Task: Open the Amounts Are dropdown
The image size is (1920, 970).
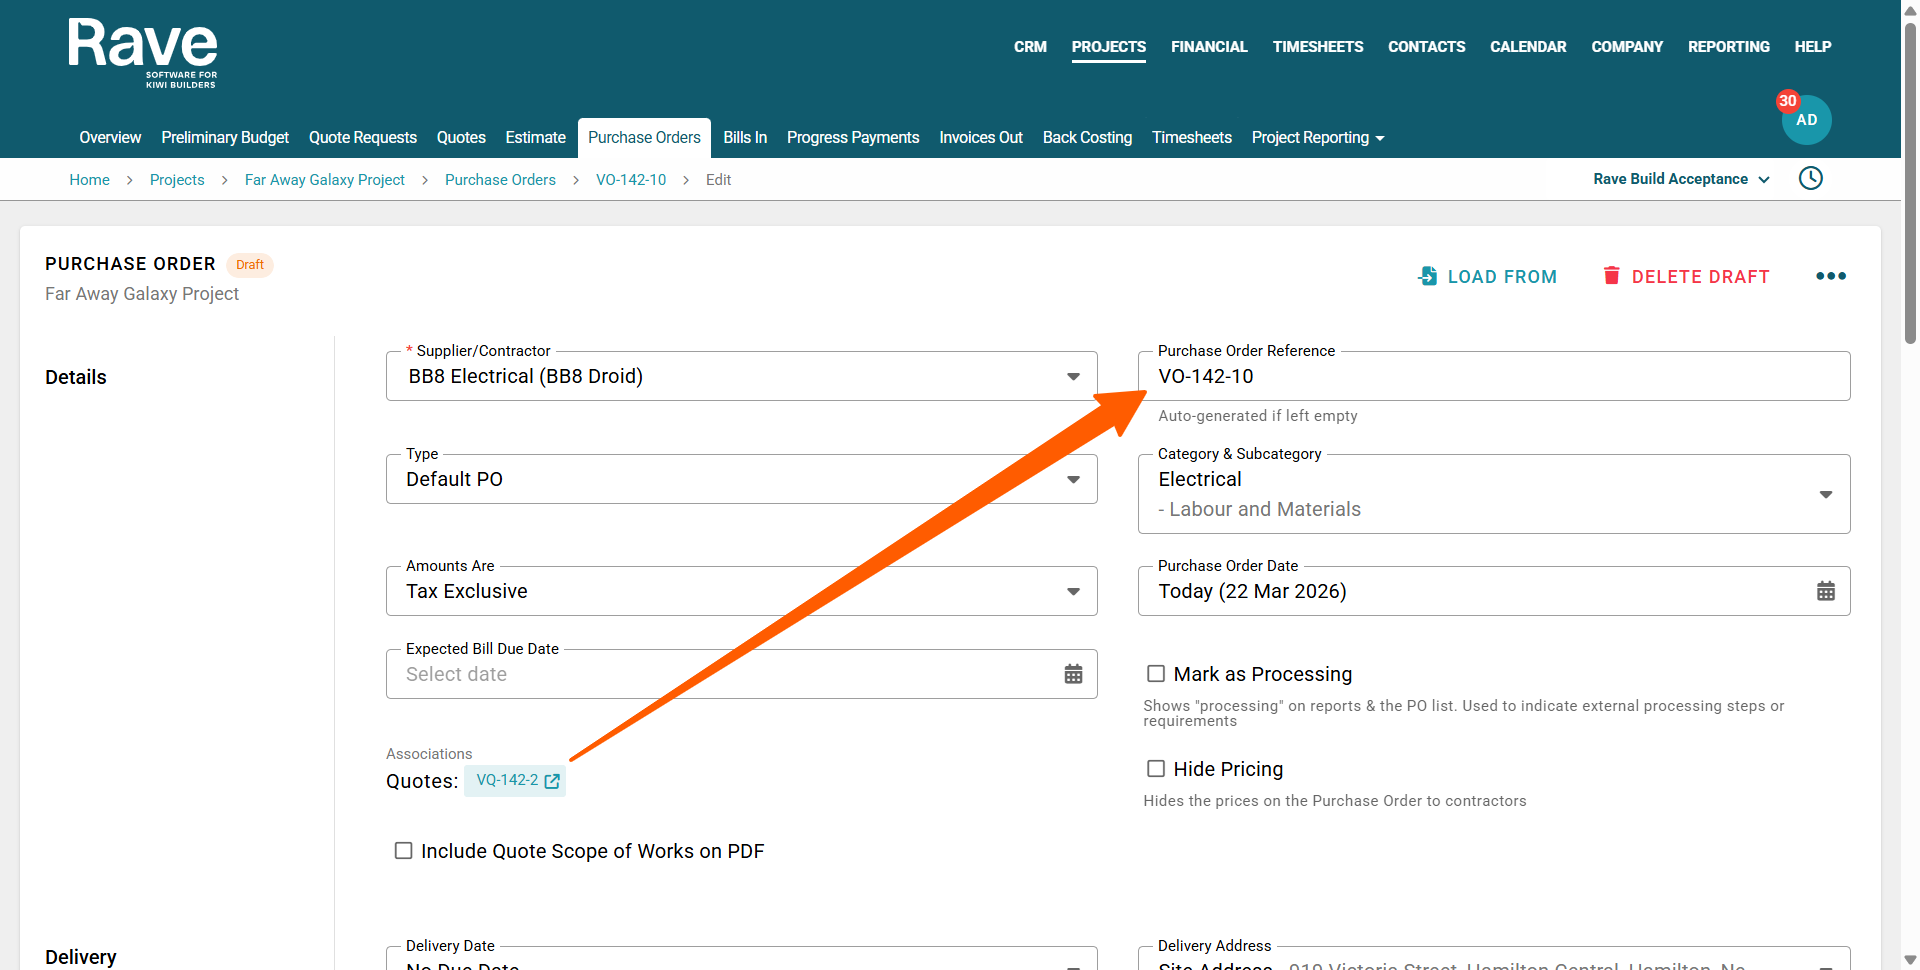Action: pyautogui.click(x=1073, y=592)
